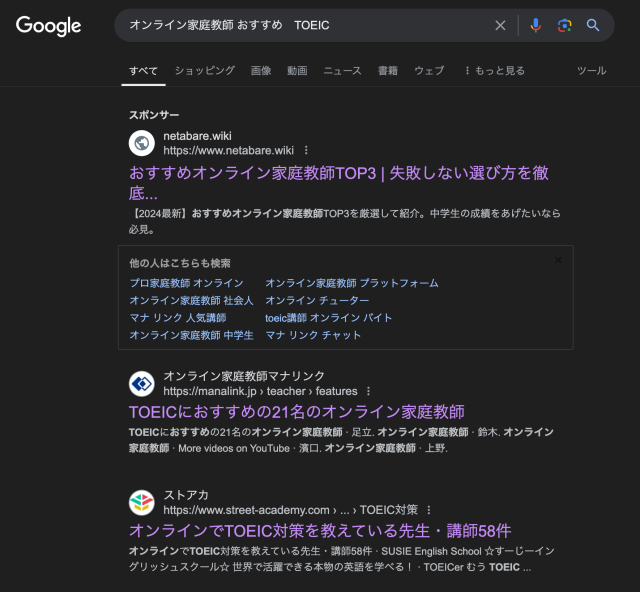Image resolution: width=640 pixels, height=592 pixels.
Task: Click the magnifying glass search button
Action: (593, 25)
